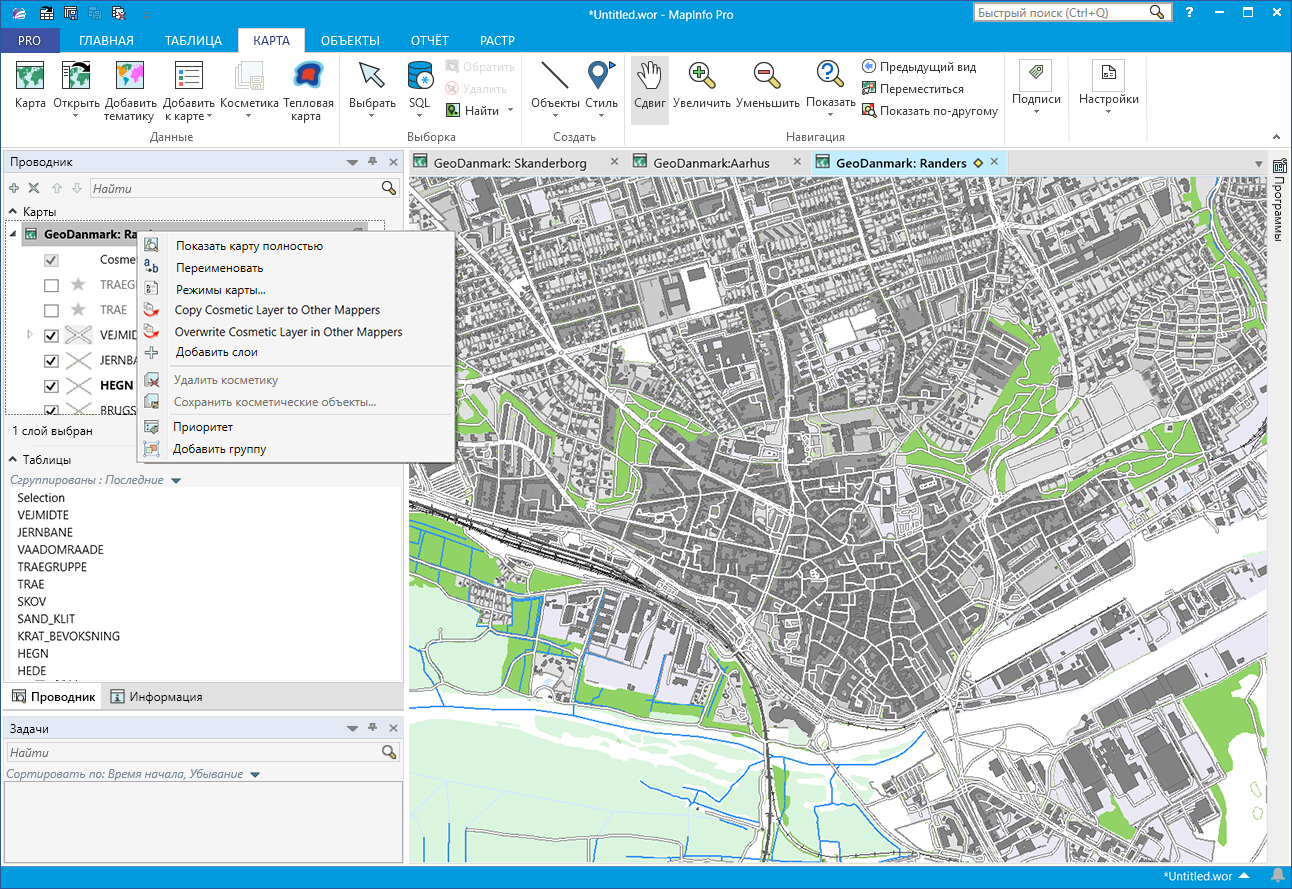Open the Программы side panel
The image size is (1292, 889).
click(x=1279, y=201)
